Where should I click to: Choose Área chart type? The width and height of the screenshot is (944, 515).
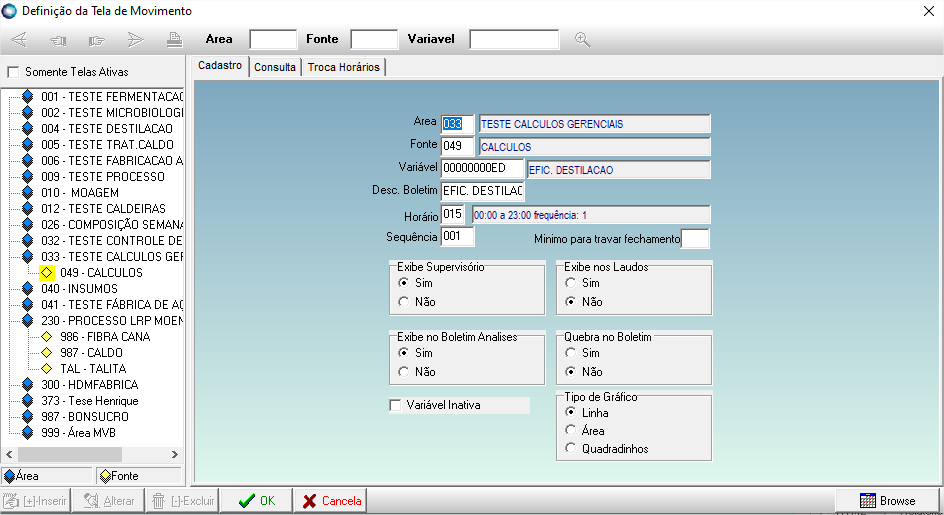point(571,430)
